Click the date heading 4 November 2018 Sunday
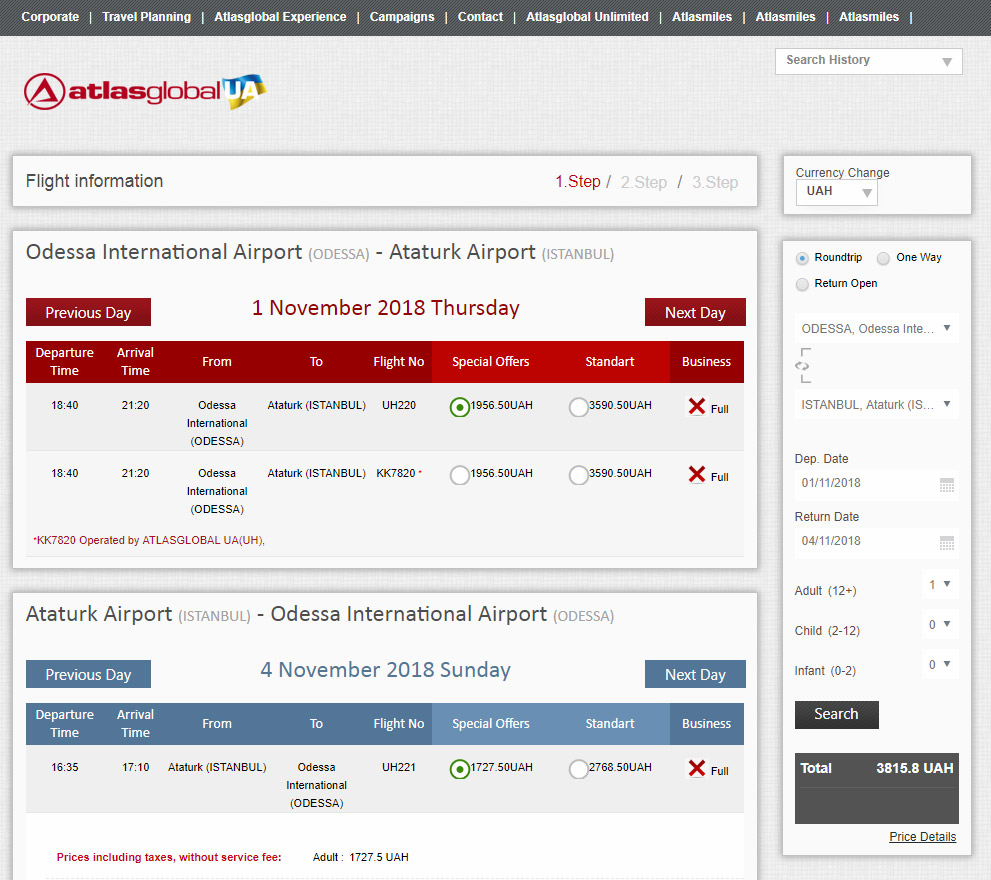 pyautogui.click(x=386, y=671)
